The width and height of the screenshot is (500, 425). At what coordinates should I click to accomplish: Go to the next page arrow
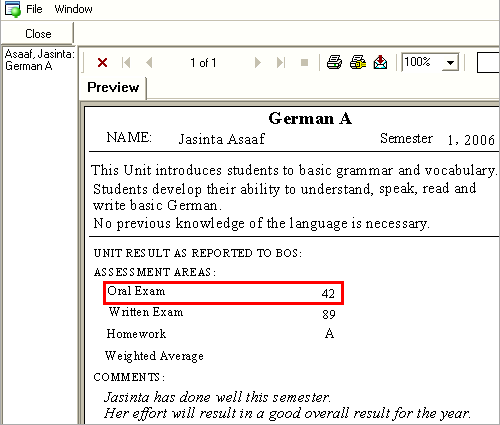tap(257, 62)
